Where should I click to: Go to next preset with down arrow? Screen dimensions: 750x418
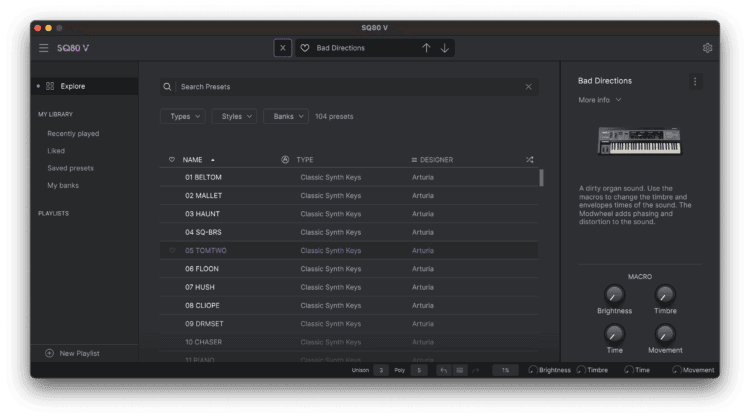click(445, 48)
